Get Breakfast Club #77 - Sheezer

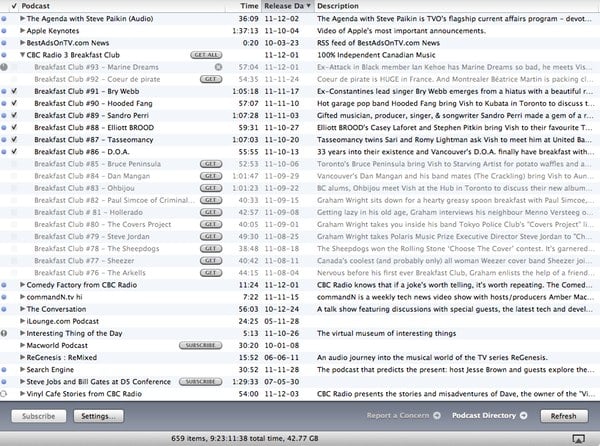[x=211, y=260]
